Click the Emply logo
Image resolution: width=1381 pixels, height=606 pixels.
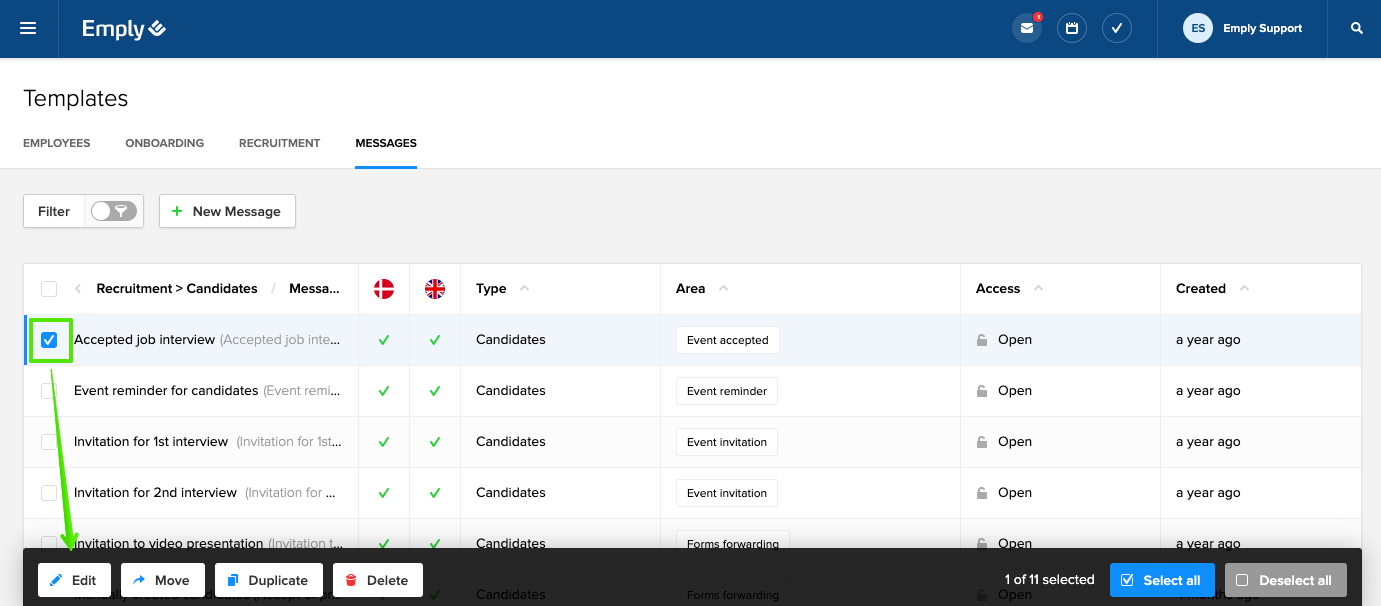124,29
